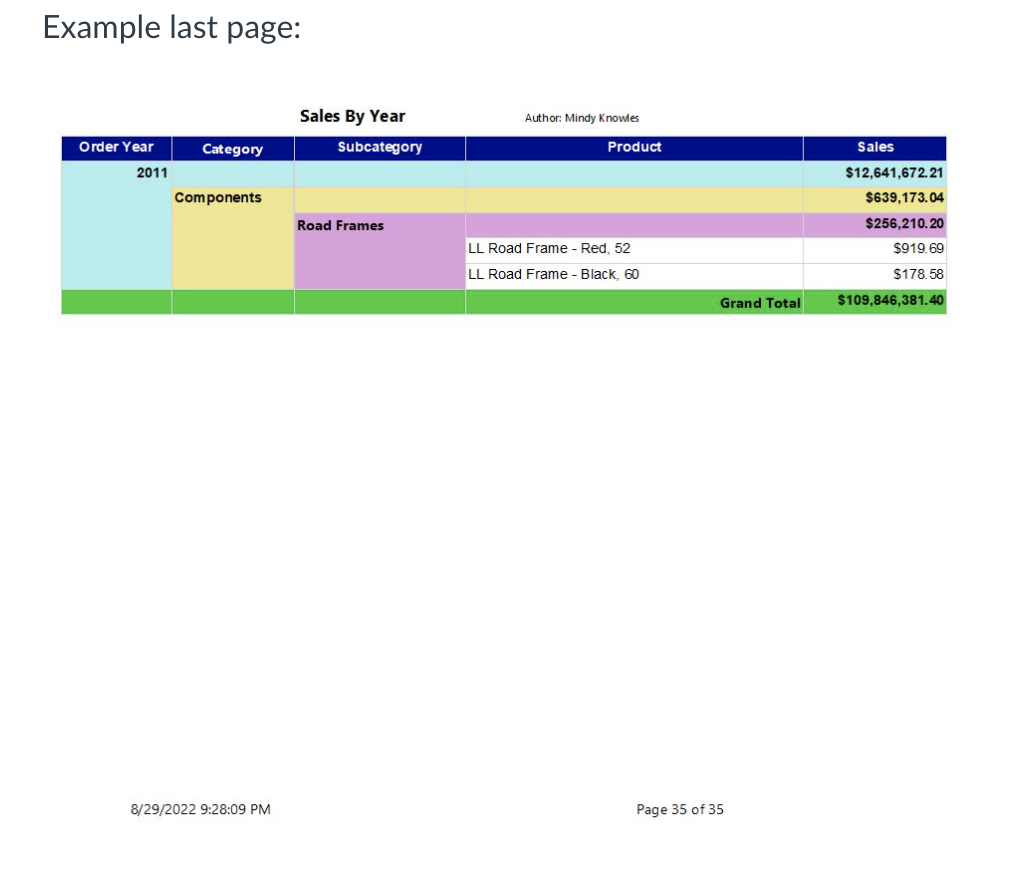Click the Grand Total label cell
Viewport: 1030px width, 894px height.
(760, 301)
